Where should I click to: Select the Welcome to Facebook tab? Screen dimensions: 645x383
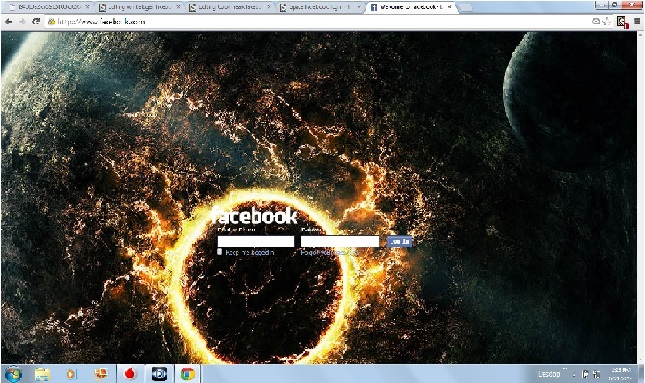411,7
